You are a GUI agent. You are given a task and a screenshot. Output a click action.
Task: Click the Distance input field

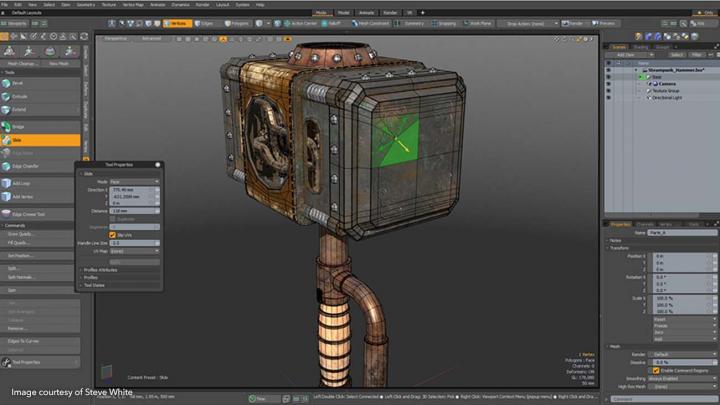tap(135, 211)
